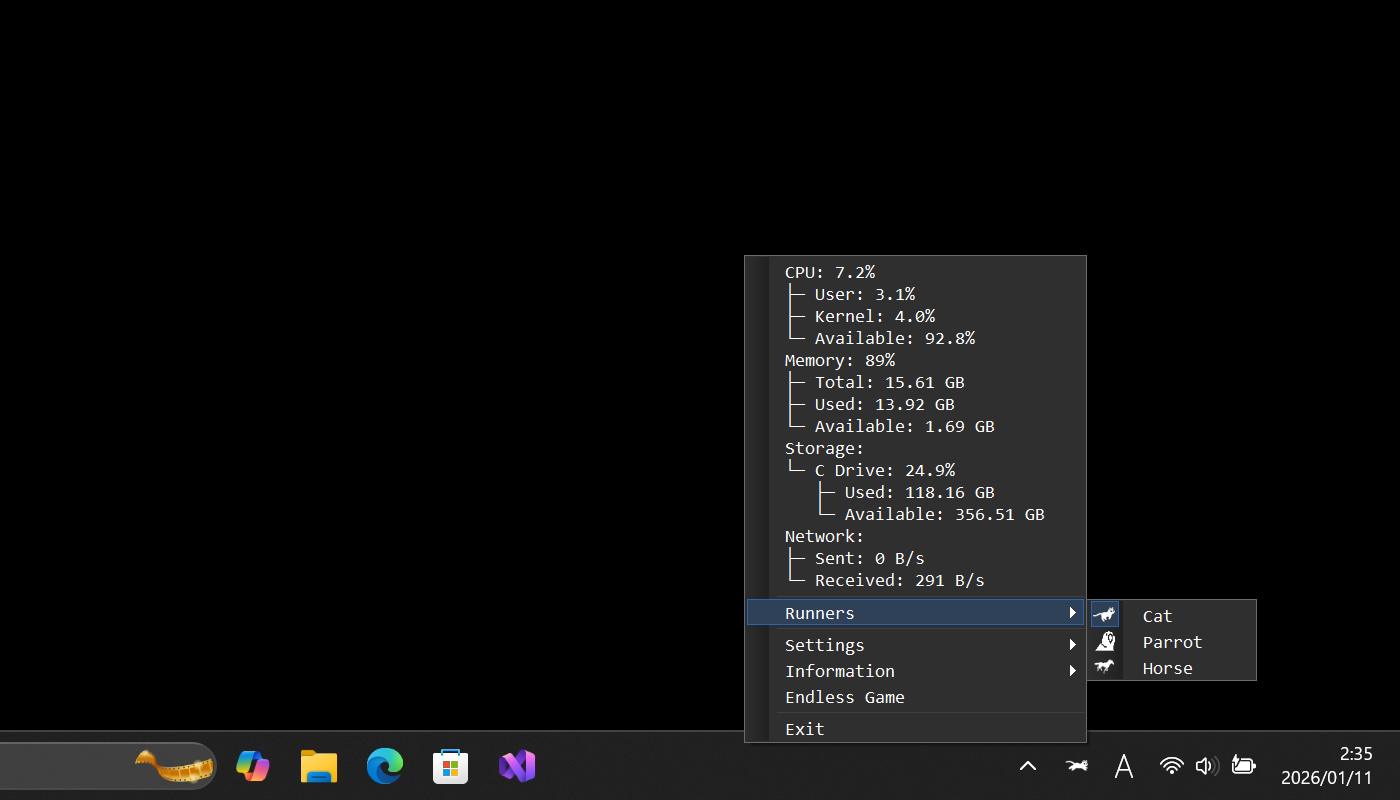The image size is (1400, 800).
Task: Click the IME language indicator icon
Action: pyautogui.click(x=1123, y=766)
